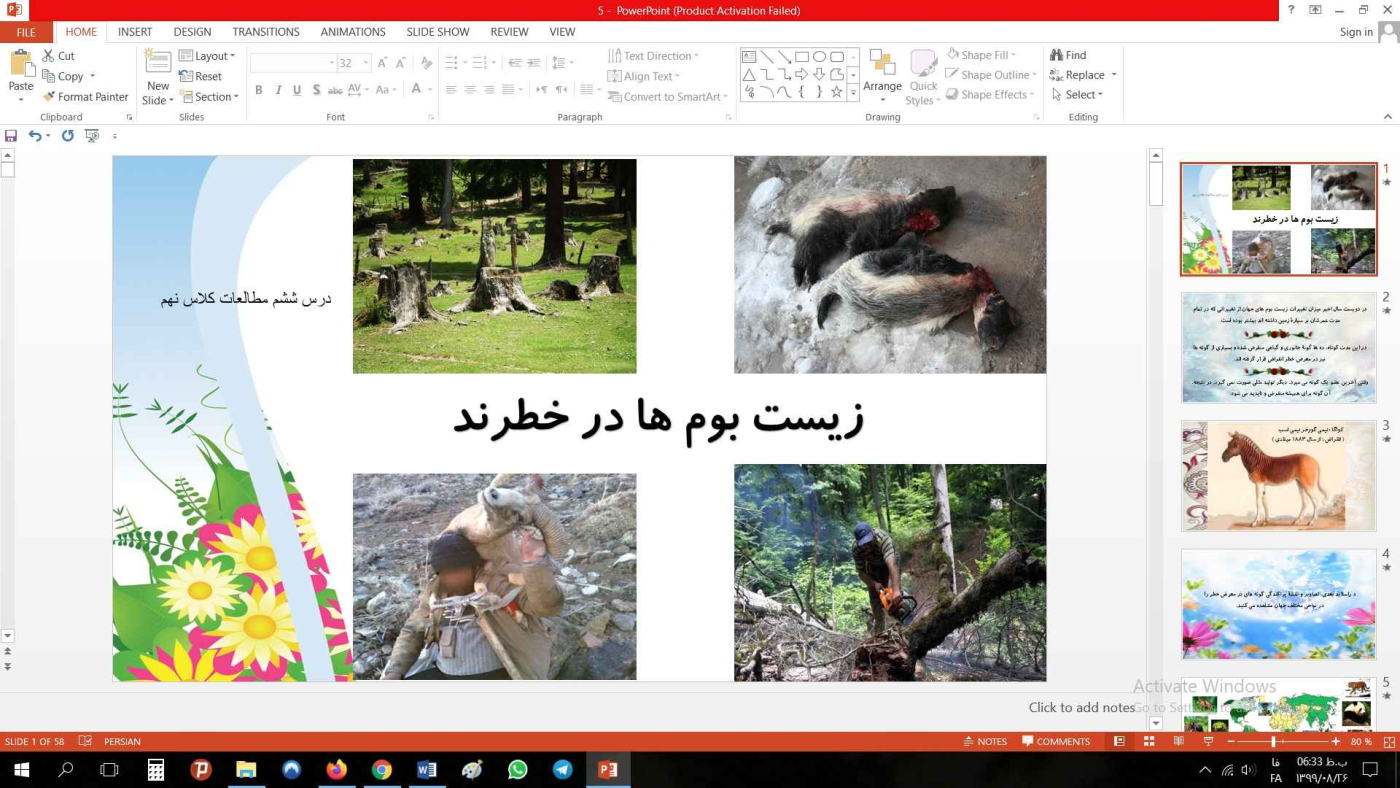The width and height of the screenshot is (1400, 788).
Task: Open Telegram from the taskbar
Action: (563, 770)
